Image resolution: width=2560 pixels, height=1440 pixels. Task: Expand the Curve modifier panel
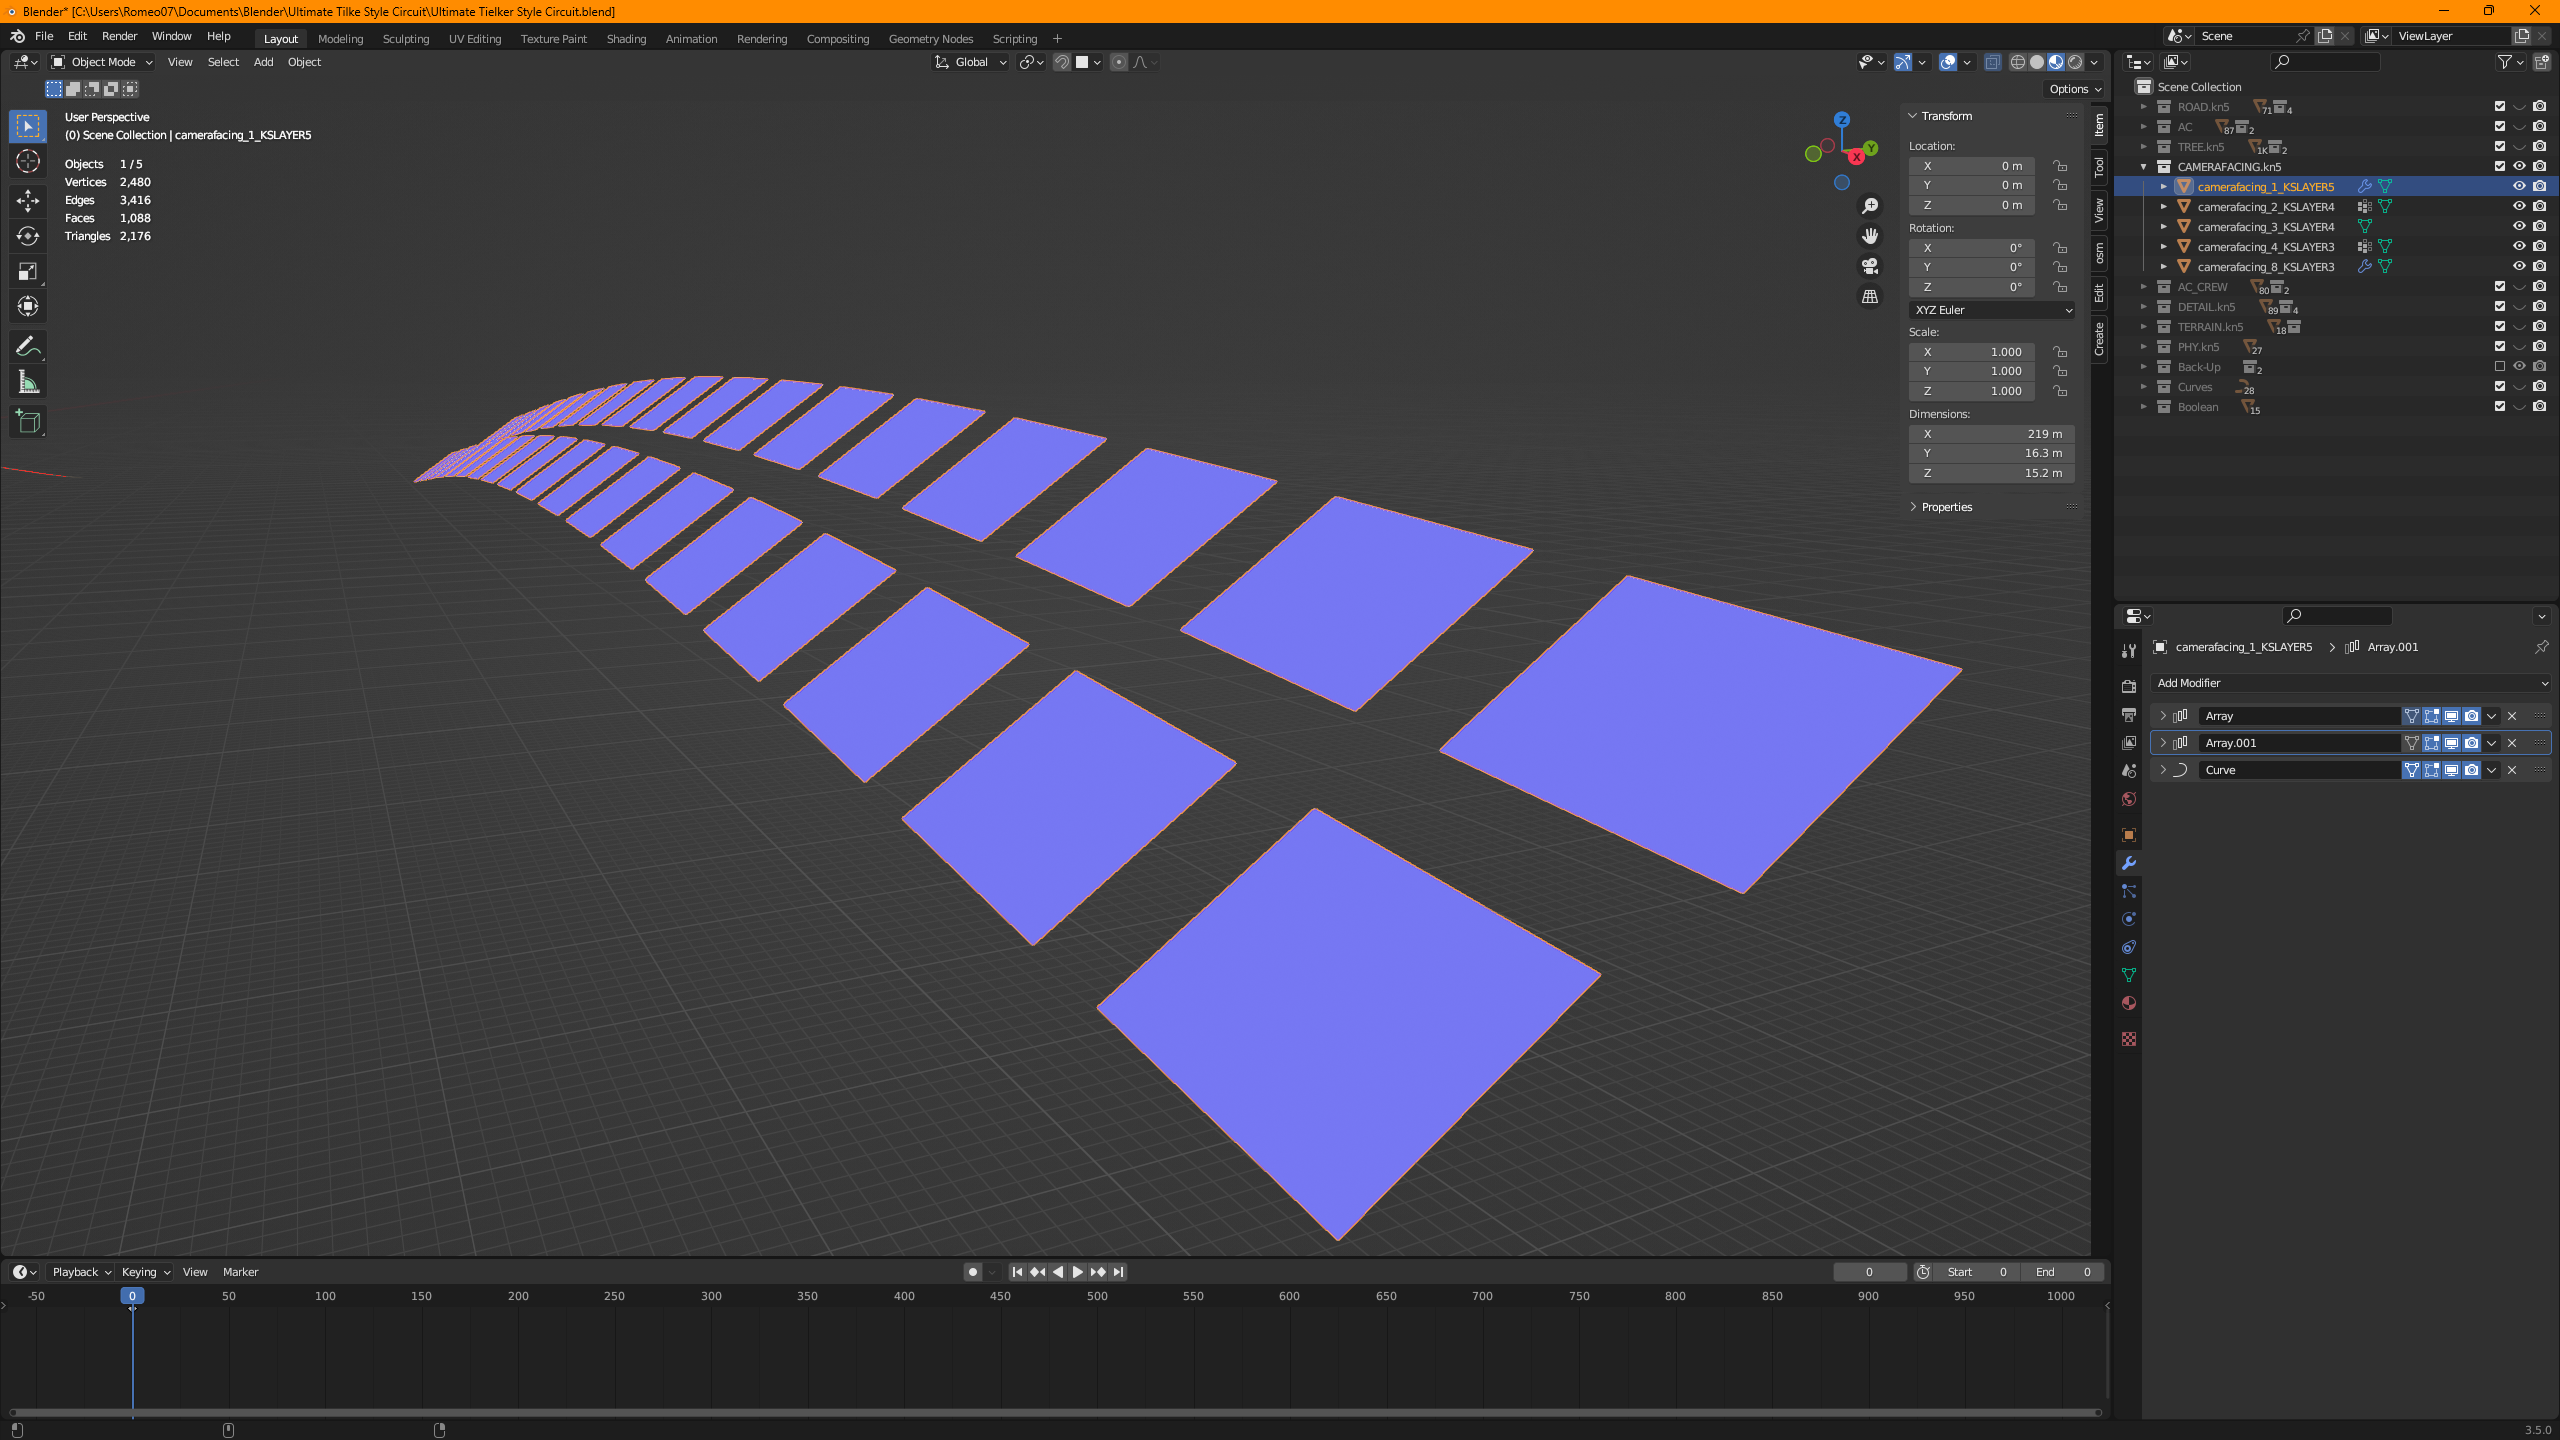[x=2163, y=770]
